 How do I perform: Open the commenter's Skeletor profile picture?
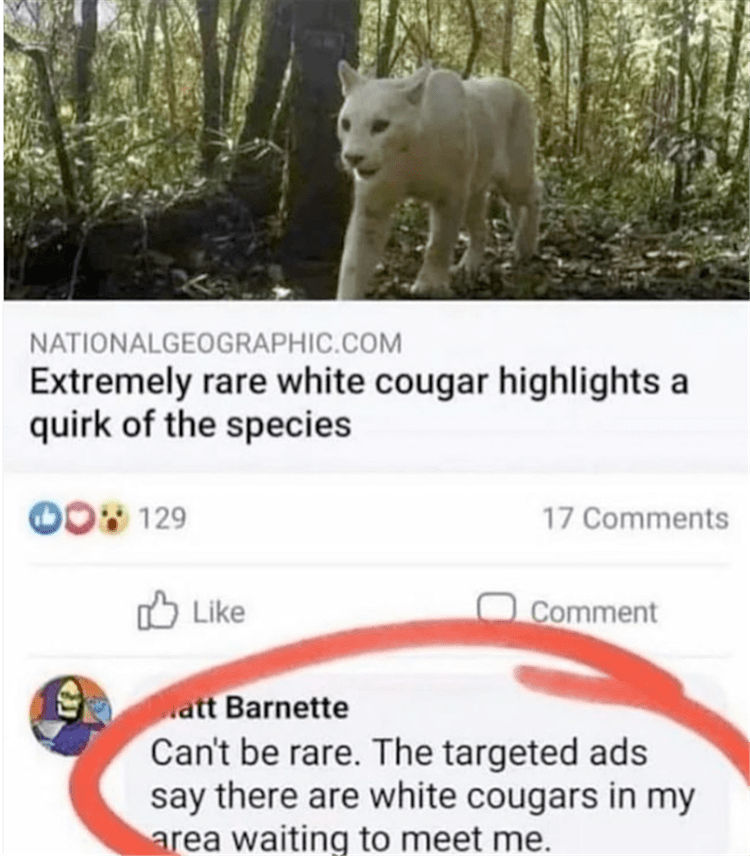pyautogui.click(x=71, y=715)
